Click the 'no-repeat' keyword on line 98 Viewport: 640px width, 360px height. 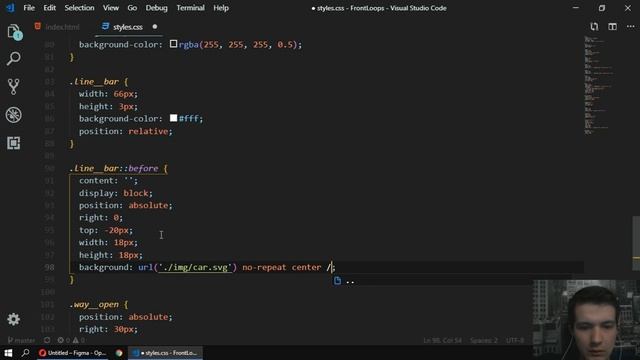264,267
